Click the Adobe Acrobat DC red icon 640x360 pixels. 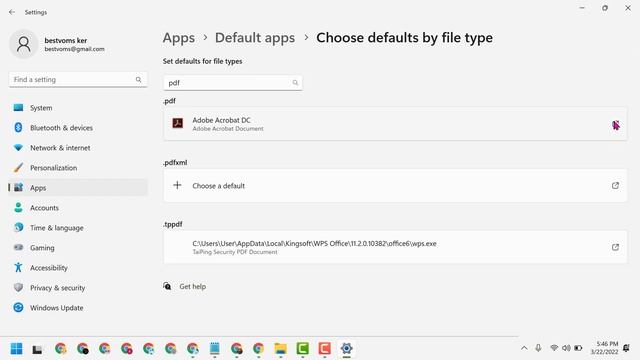178,123
